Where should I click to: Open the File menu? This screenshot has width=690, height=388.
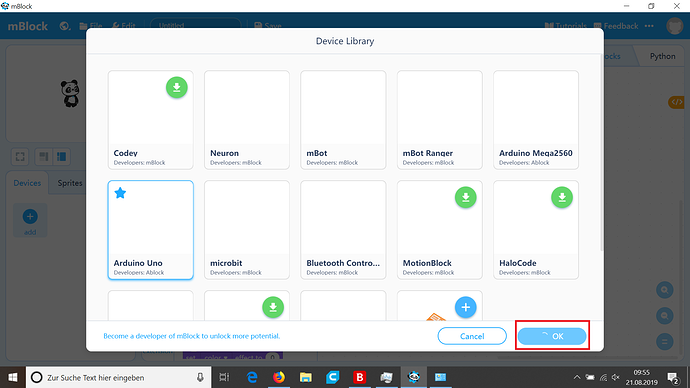(91, 26)
